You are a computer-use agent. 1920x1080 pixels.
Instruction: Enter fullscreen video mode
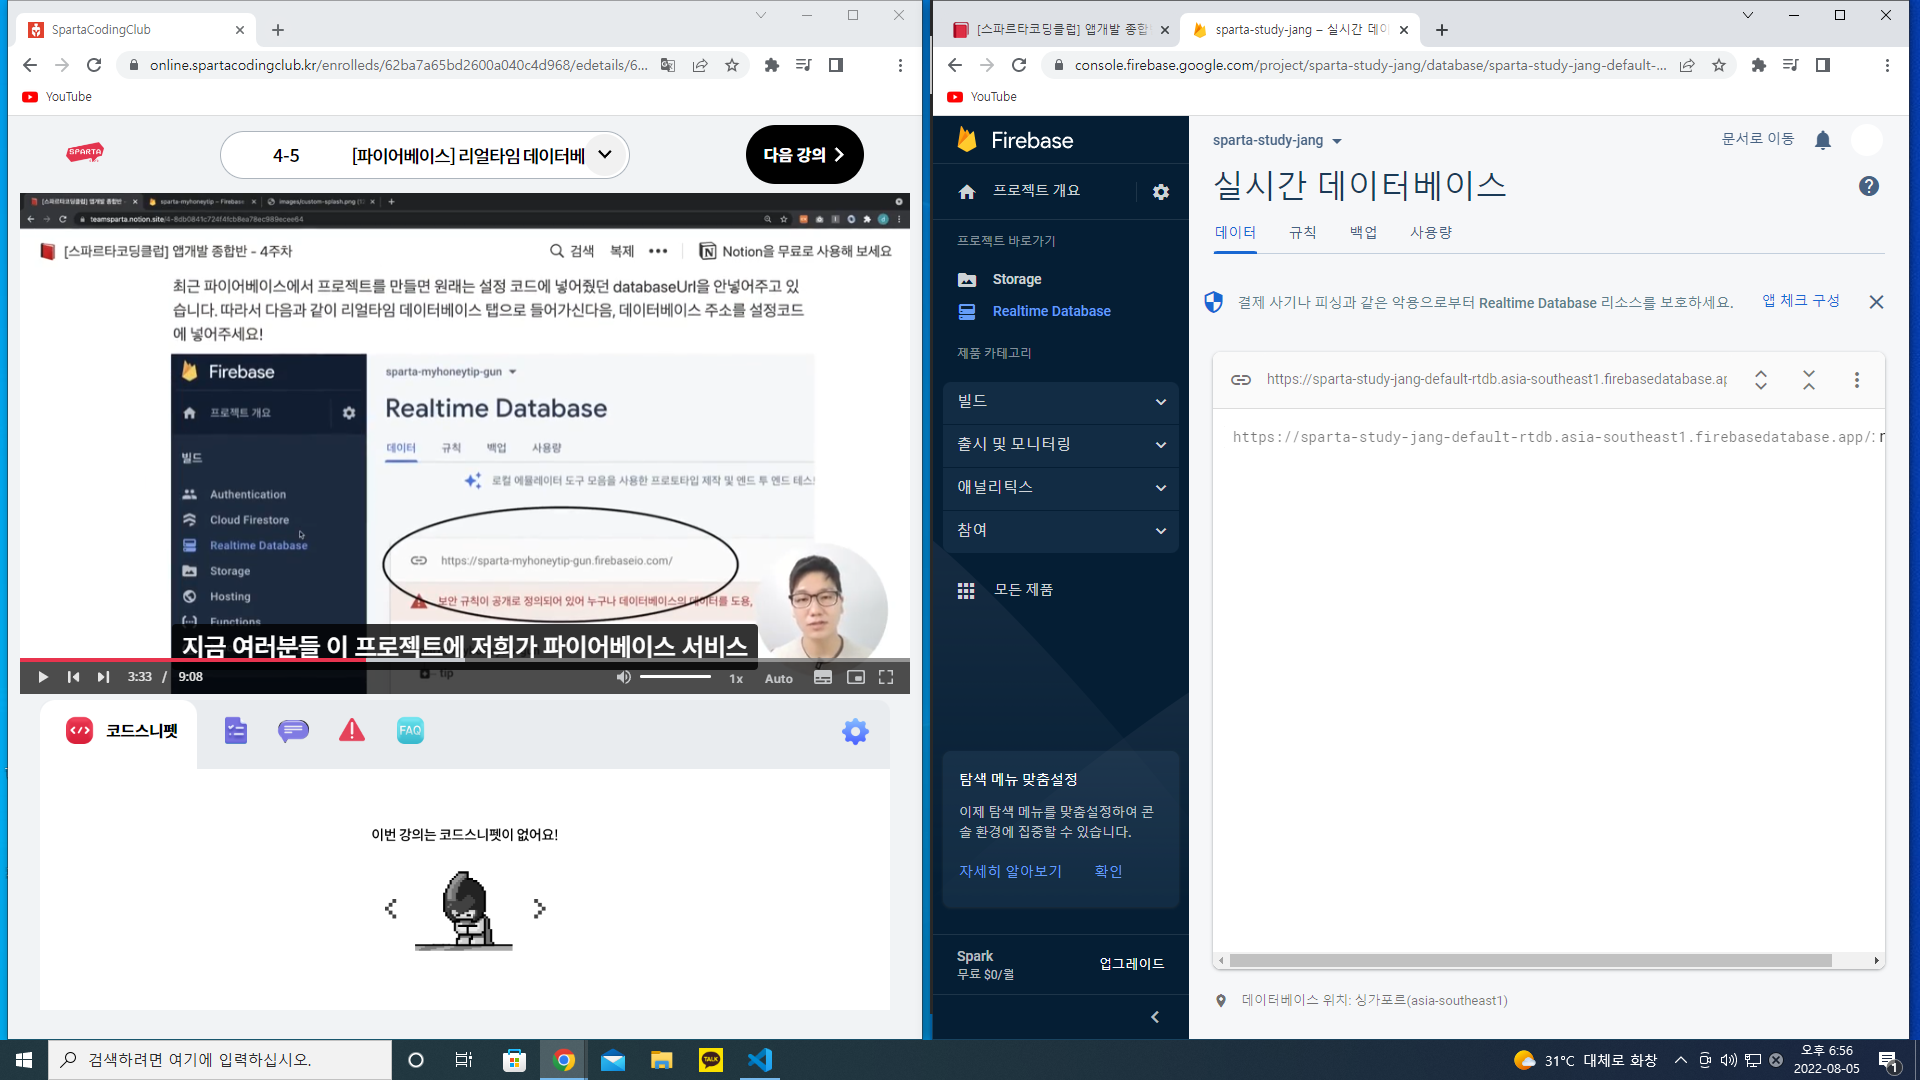tap(886, 677)
